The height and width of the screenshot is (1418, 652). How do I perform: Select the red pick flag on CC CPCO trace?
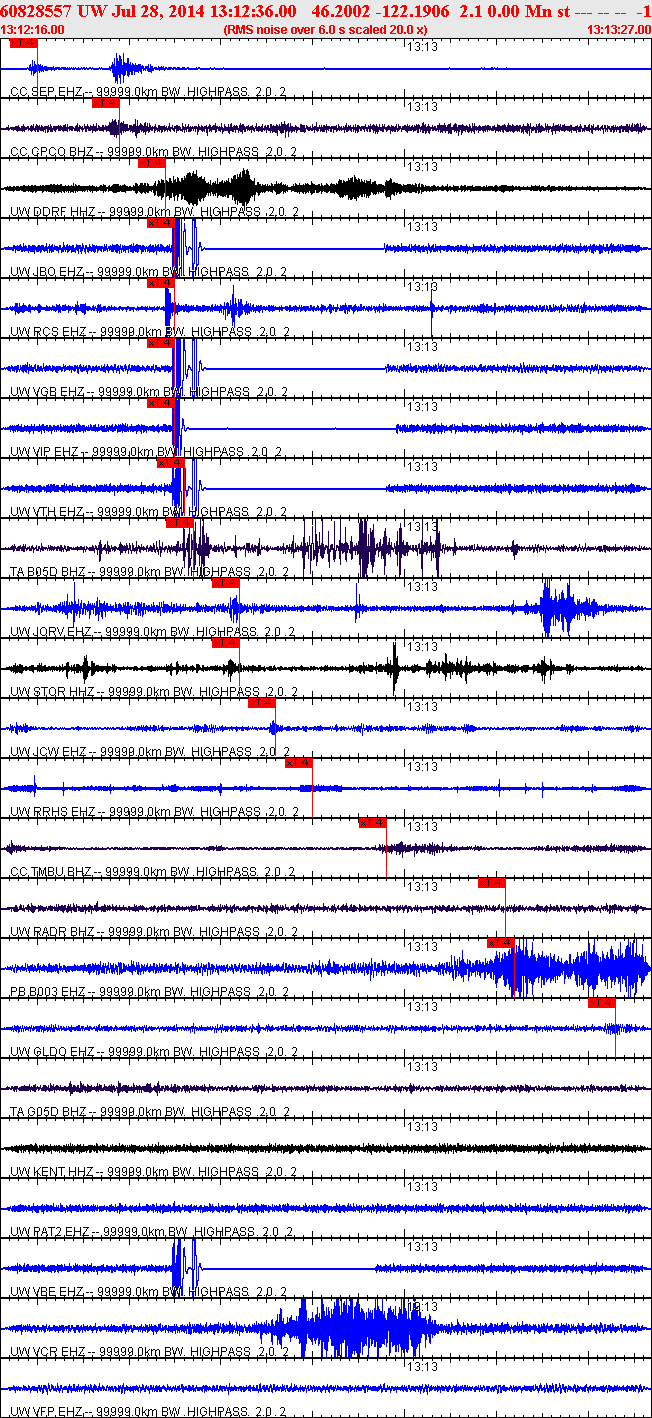click(105, 103)
